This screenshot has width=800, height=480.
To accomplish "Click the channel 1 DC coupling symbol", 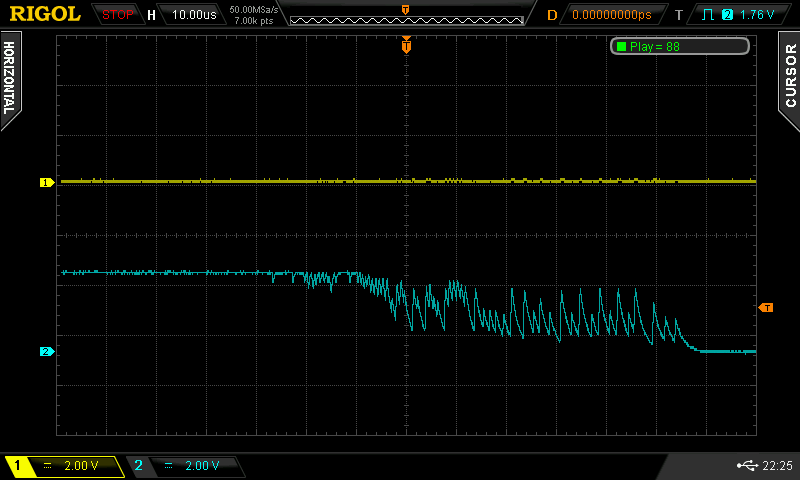I will (47, 465).
